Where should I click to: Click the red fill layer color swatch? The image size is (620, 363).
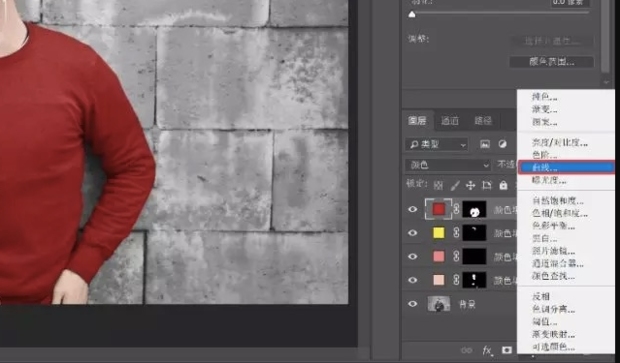[x=439, y=209]
